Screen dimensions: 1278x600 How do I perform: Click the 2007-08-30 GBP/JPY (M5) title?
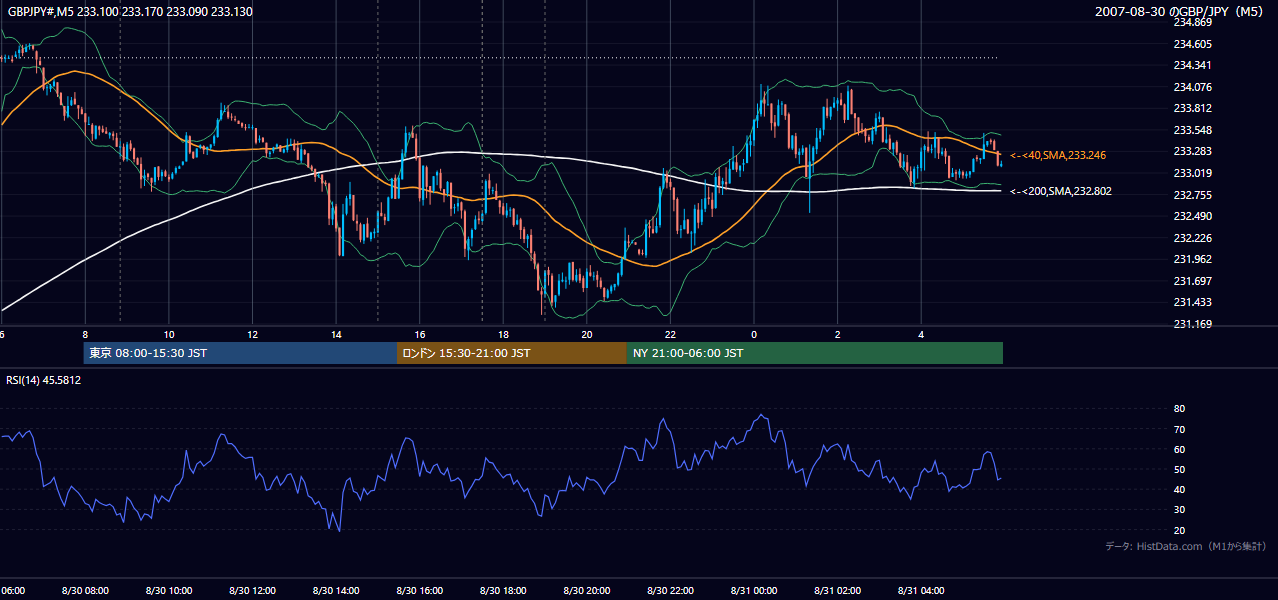[1181, 12]
